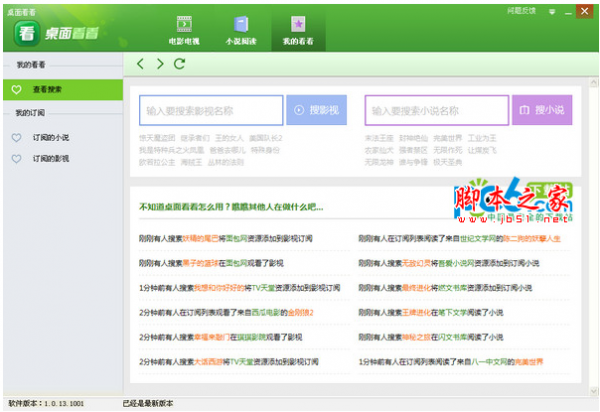Open 金刚狼2 in the feed
The image size is (600, 412).
[x=300, y=313]
